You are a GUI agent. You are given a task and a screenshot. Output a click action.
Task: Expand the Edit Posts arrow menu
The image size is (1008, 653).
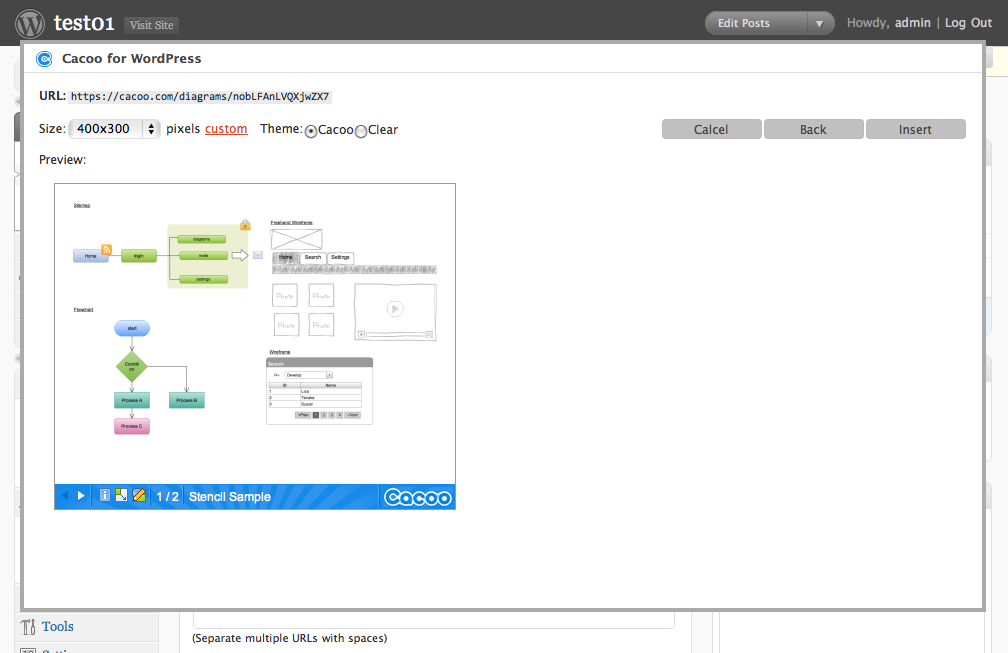click(819, 24)
